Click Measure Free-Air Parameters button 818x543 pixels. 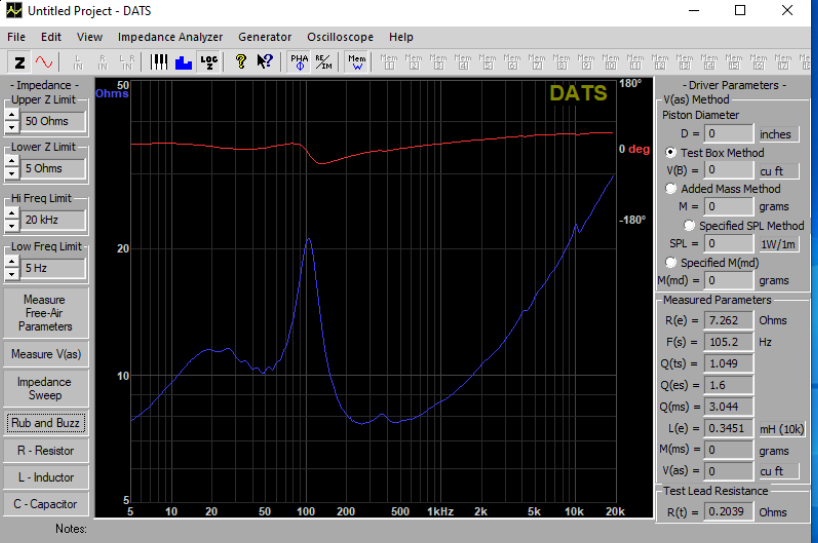46,313
